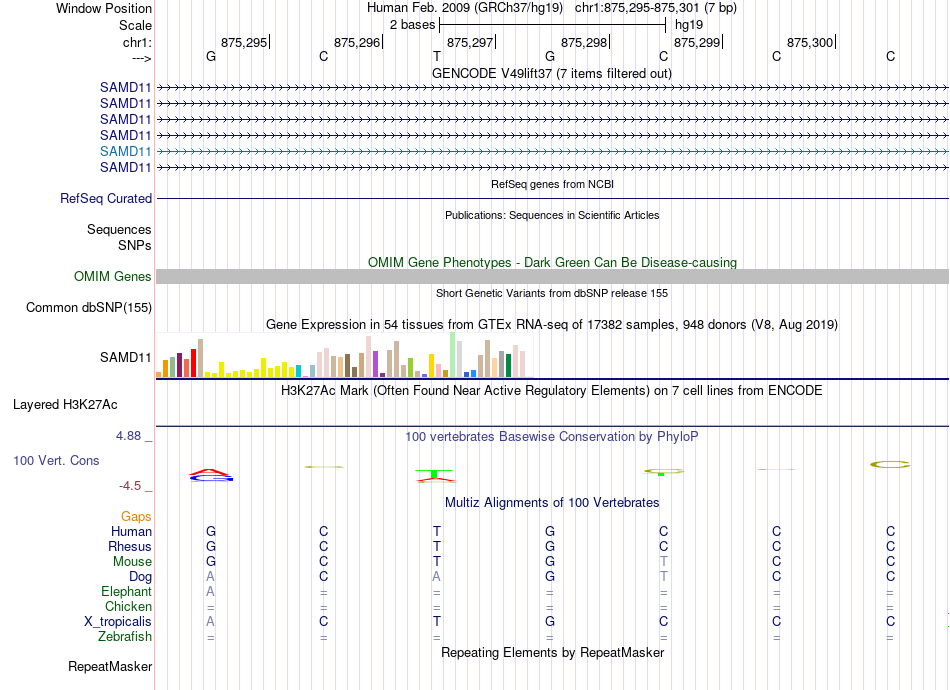This screenshot has width=950, height=690.
Task: Click the ---> strand direction arrow label
Action: (141, 58)
